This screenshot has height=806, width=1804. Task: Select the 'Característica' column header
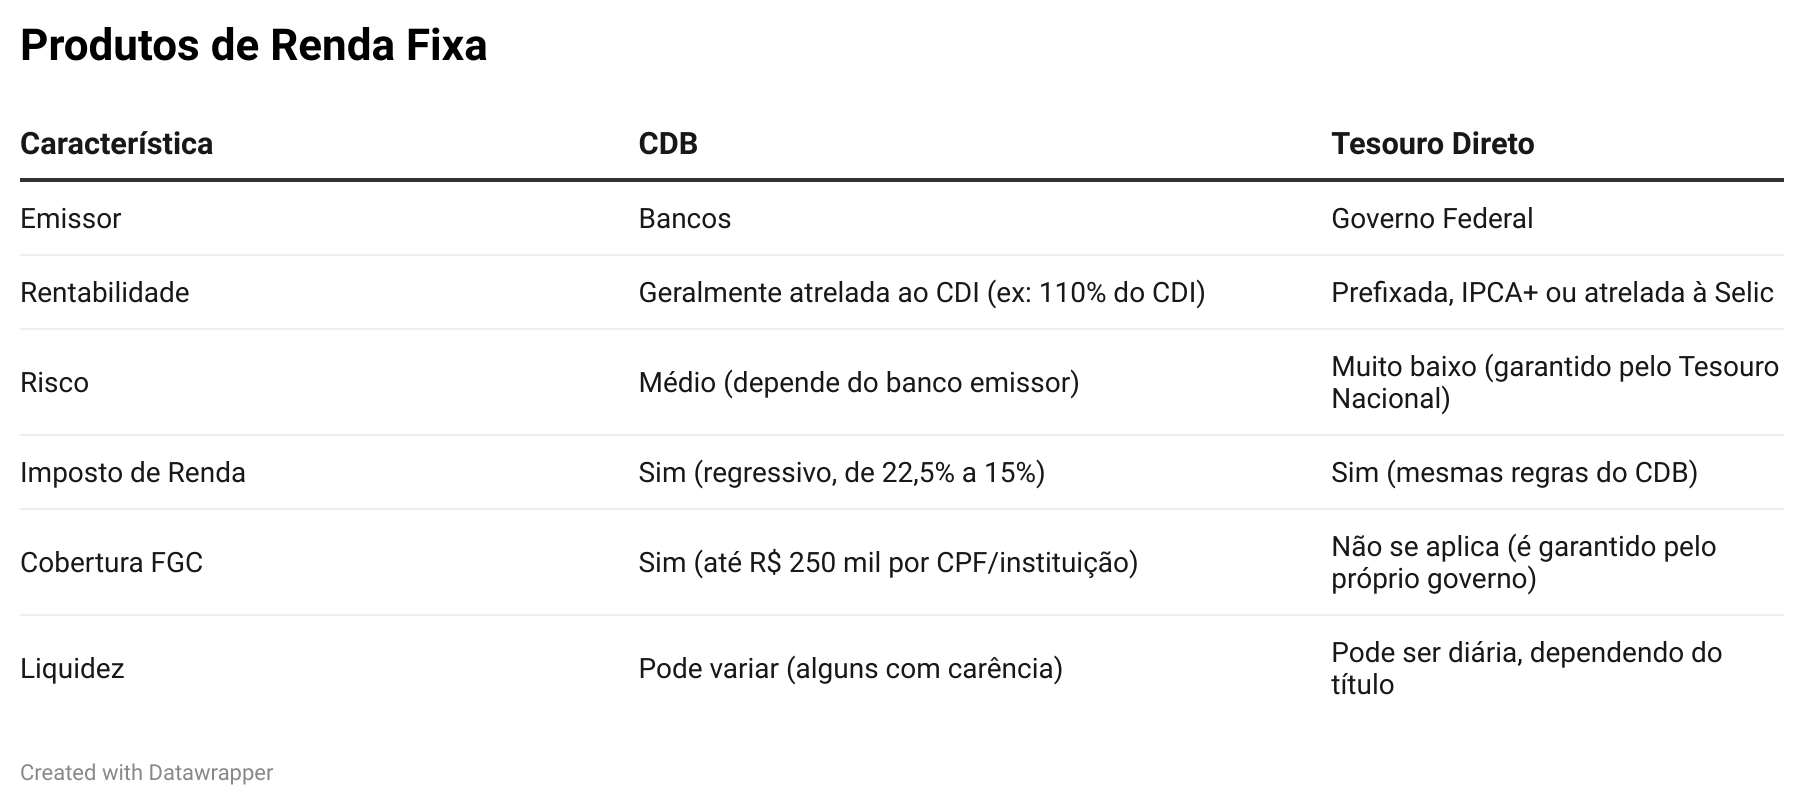(116, 144)
